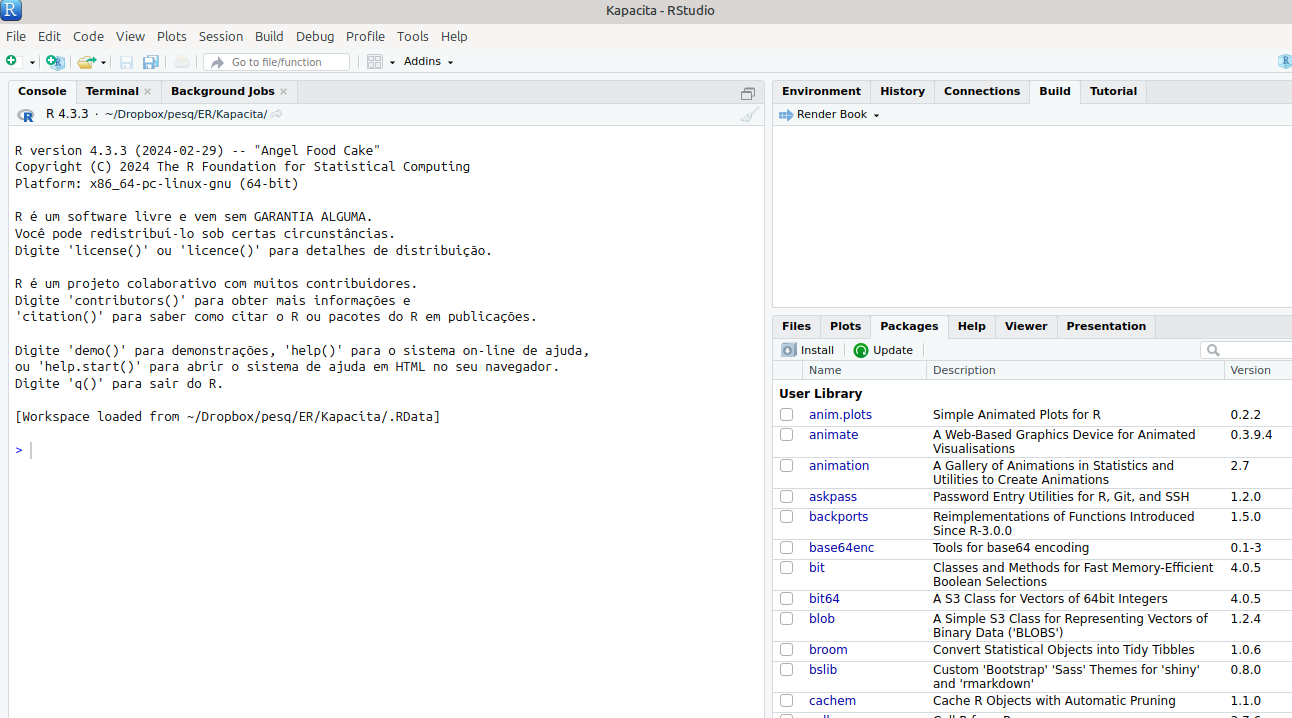Click the Update packages button

[883, 350]
